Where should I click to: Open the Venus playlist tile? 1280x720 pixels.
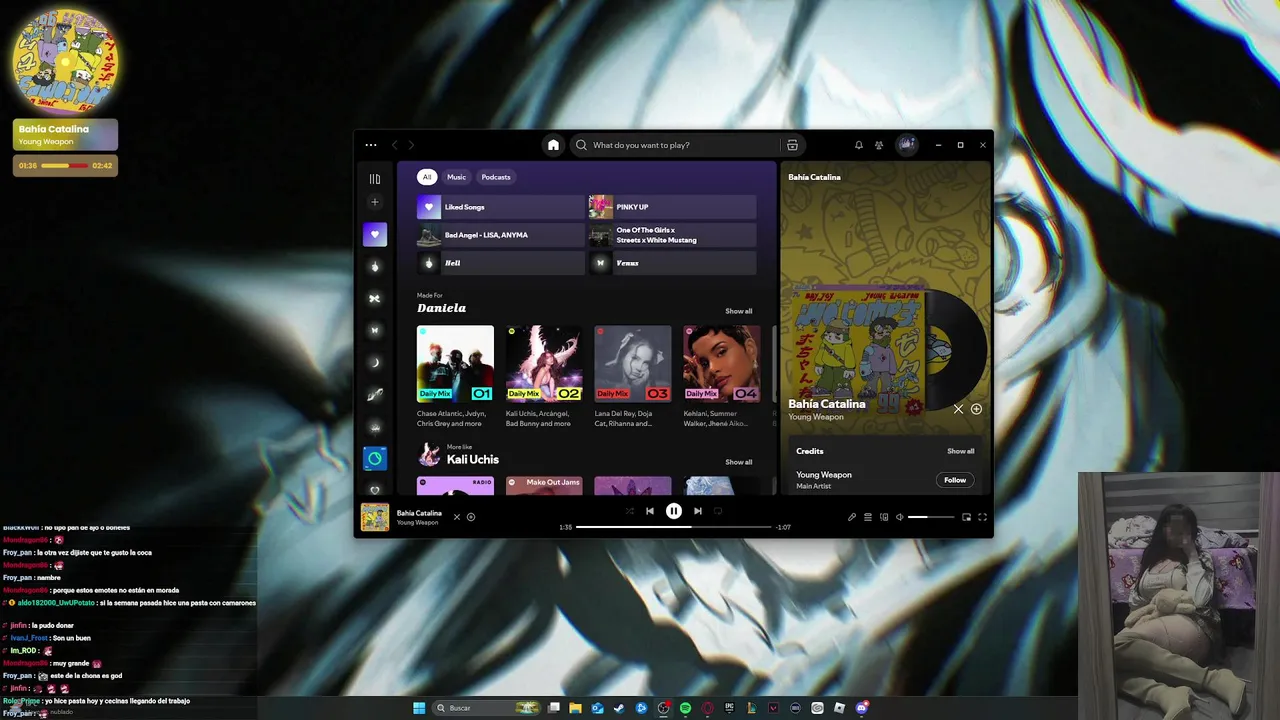tap(672, 263)
